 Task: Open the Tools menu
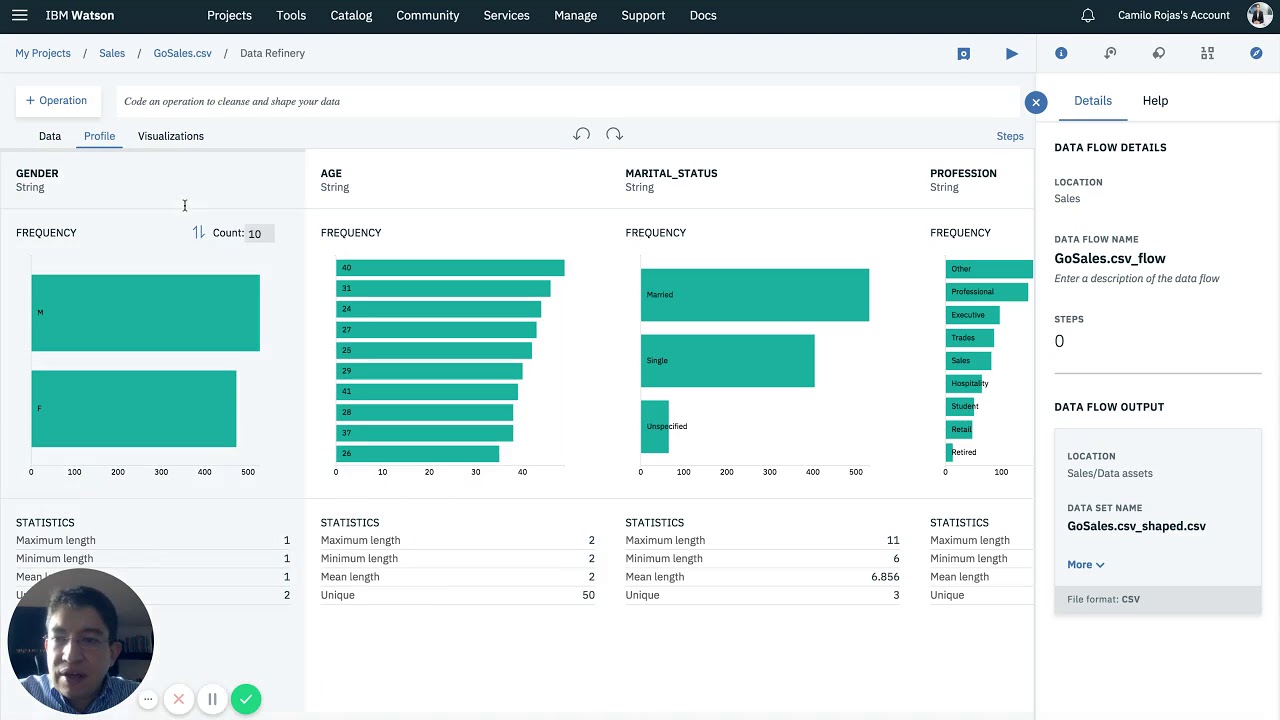click(x=291, y=15)
